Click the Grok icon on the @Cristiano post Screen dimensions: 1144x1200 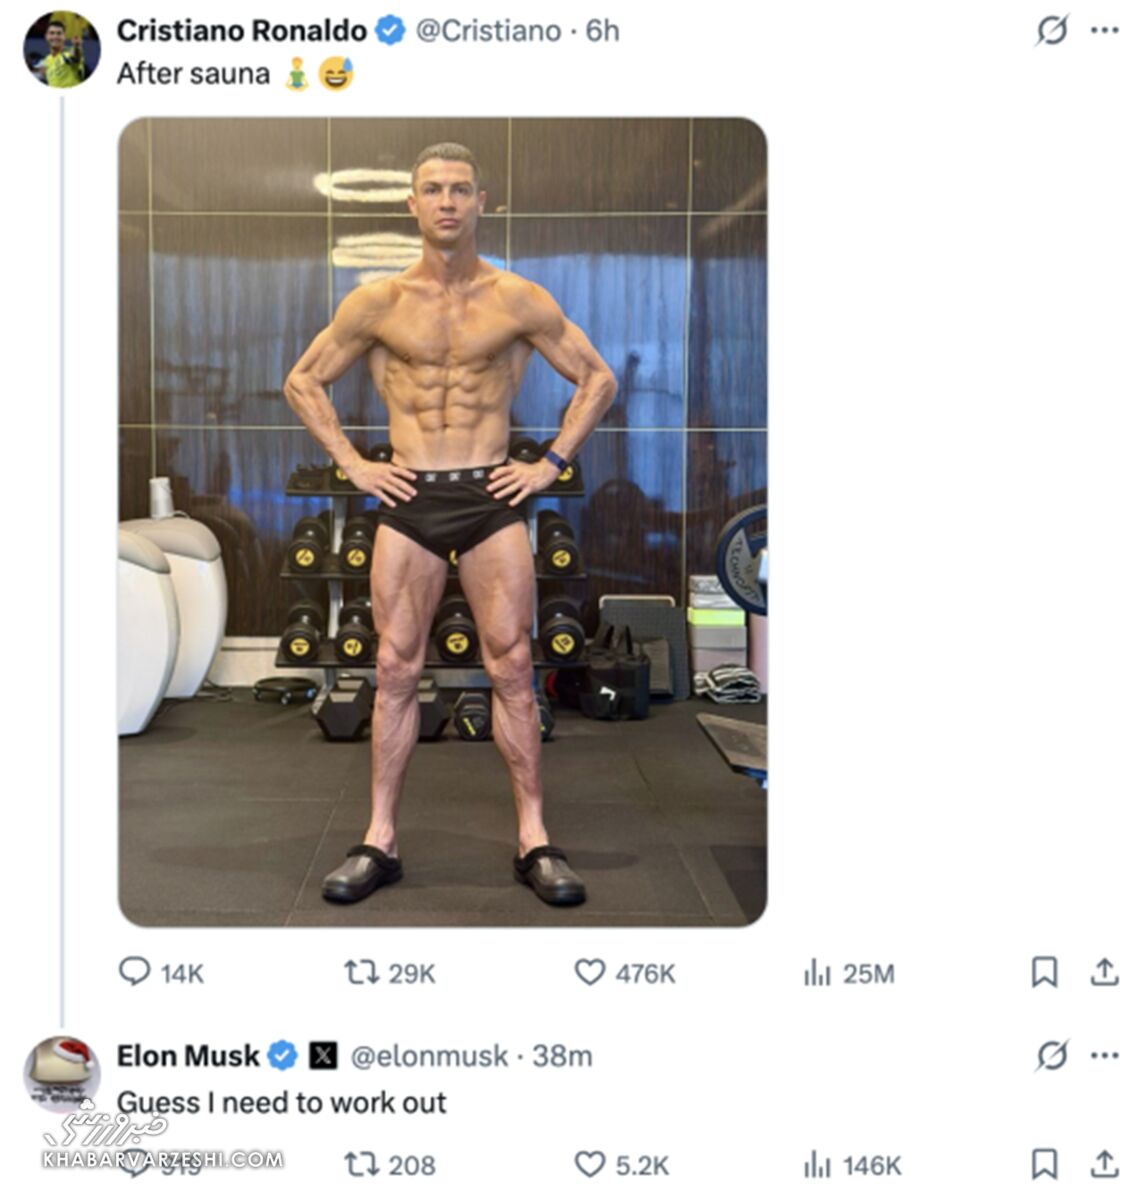[x=1051, y=31]
